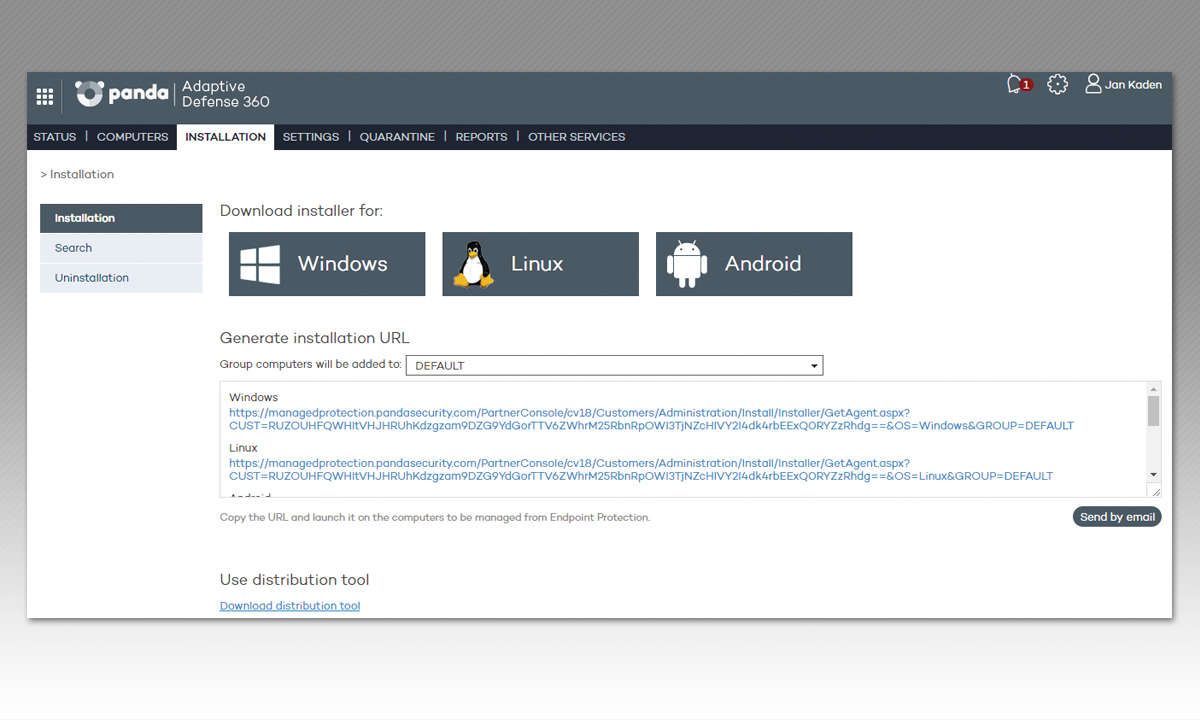Download the Android installer
This screenshot has width=1200, height=720.
[754, 264]
